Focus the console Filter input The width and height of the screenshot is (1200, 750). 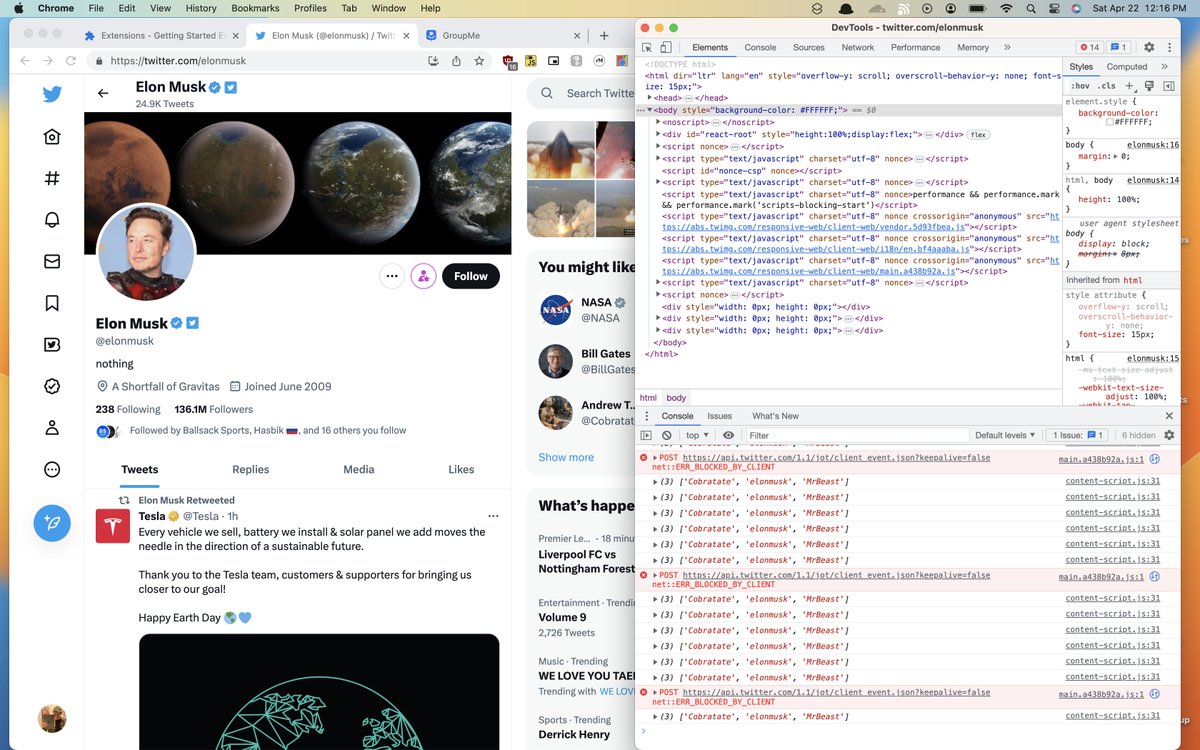click(857, 435)
